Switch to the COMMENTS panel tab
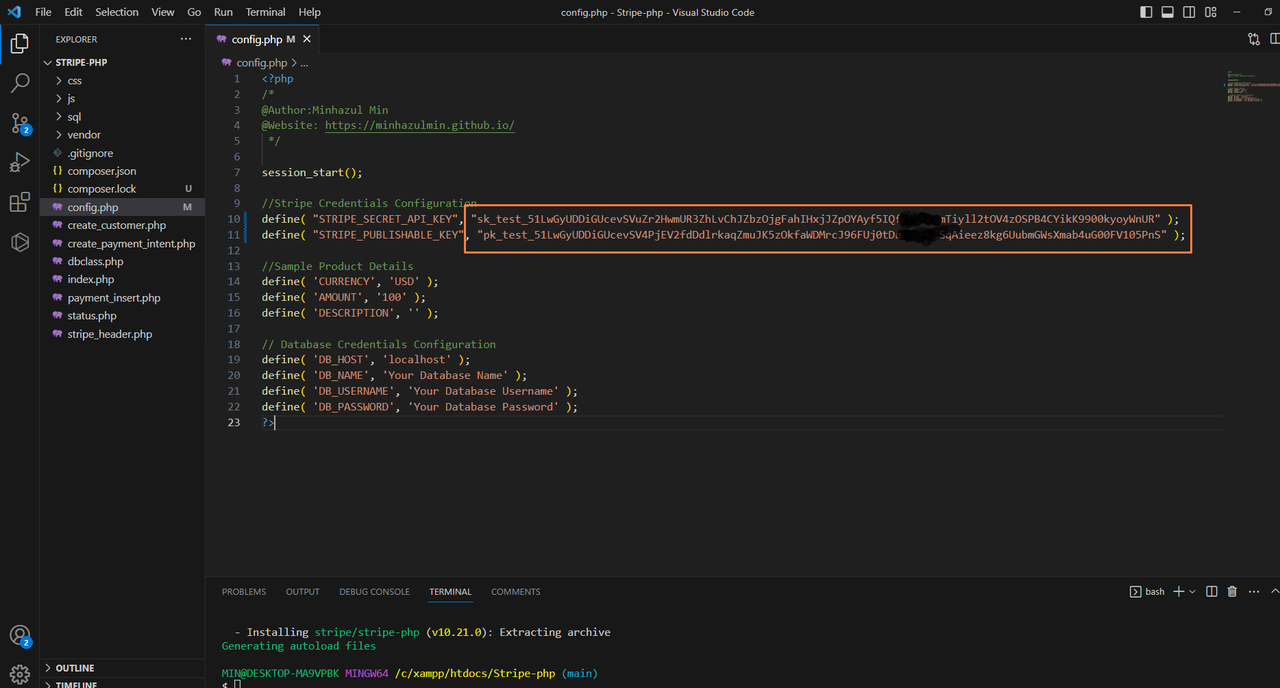Image resolution: width=1280 pixels, height=688 pixels. point(515,591)
